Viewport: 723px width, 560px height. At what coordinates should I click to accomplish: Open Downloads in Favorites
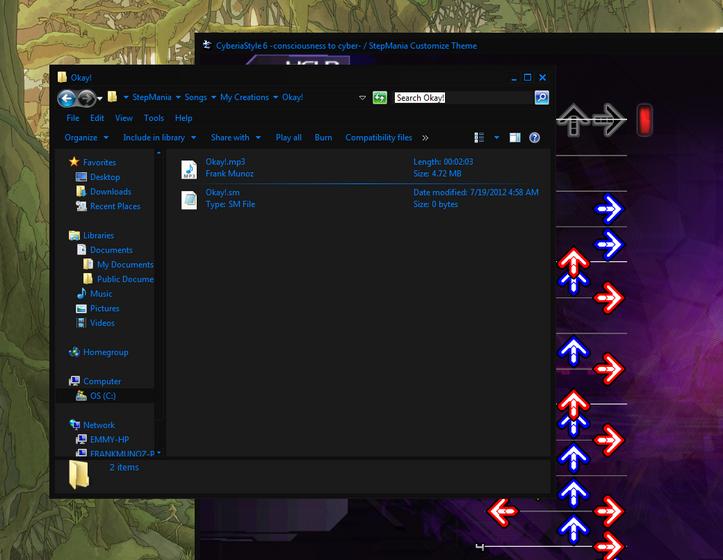point(111,191)
